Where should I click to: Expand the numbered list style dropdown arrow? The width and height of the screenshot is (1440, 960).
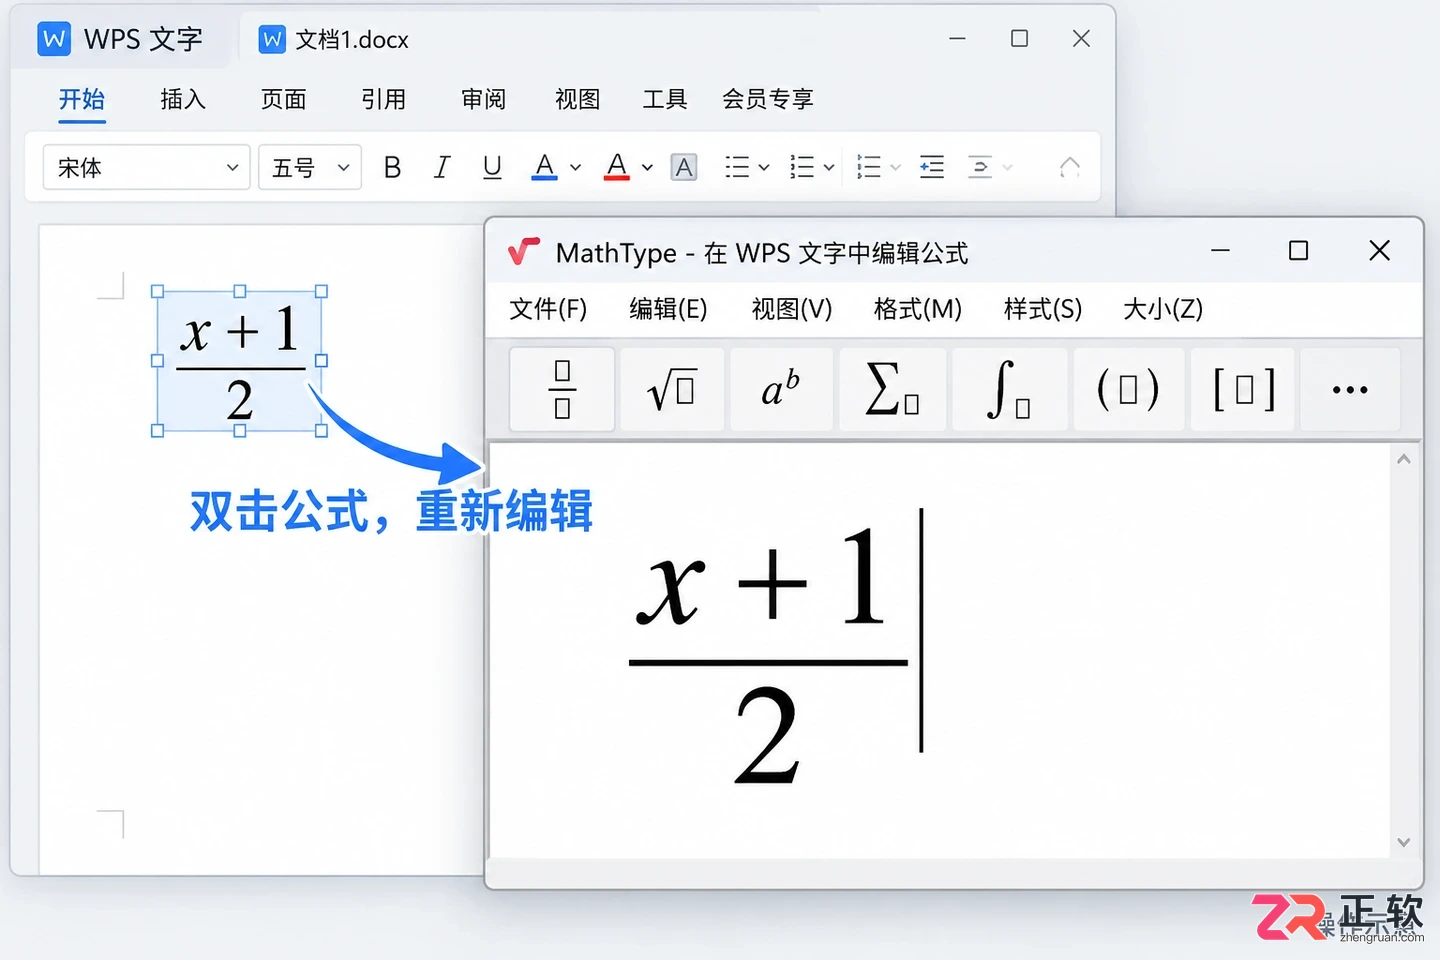829,168
